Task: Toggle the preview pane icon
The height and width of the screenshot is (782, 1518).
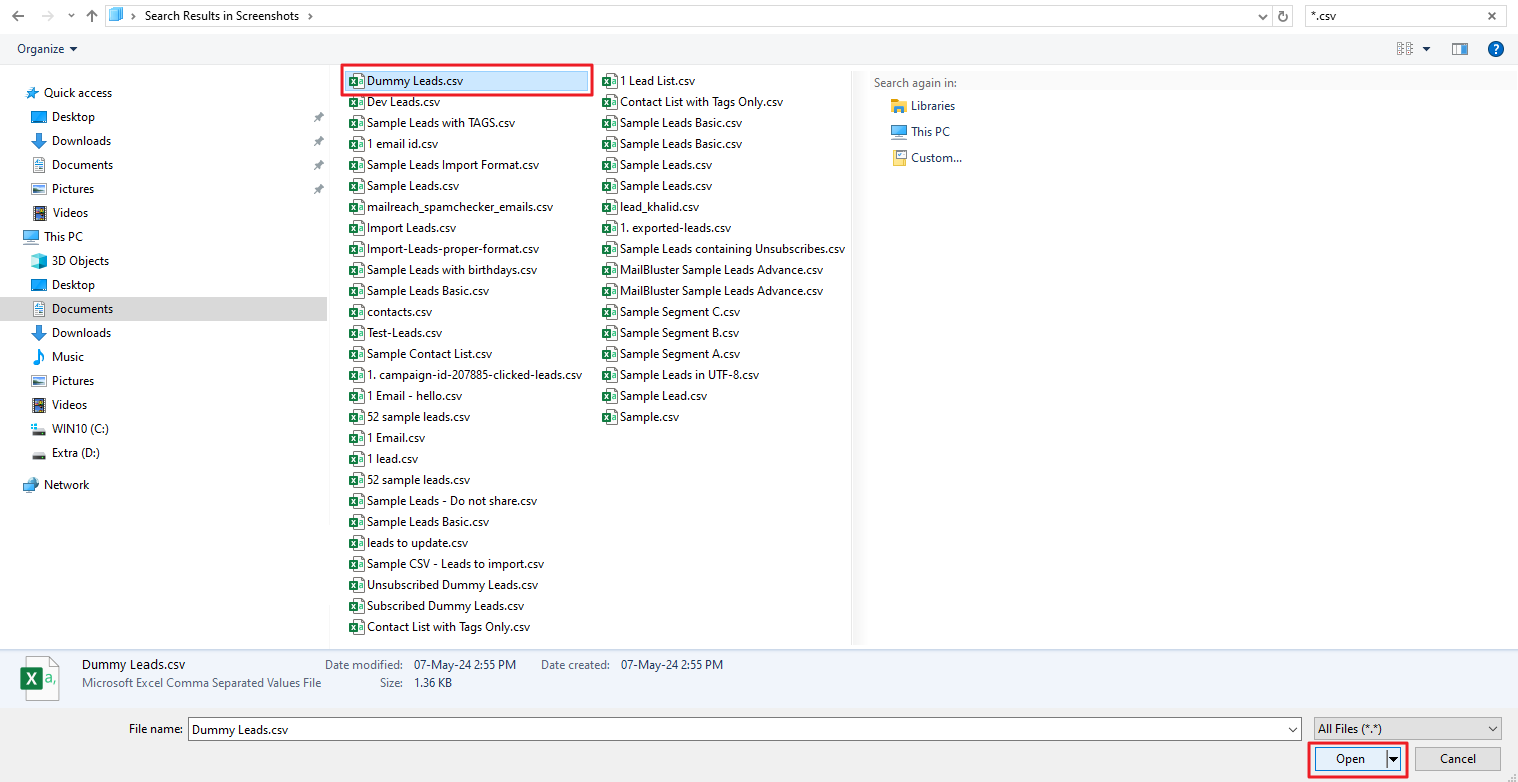Action: pyautogui.click(x=1460, y=49)
